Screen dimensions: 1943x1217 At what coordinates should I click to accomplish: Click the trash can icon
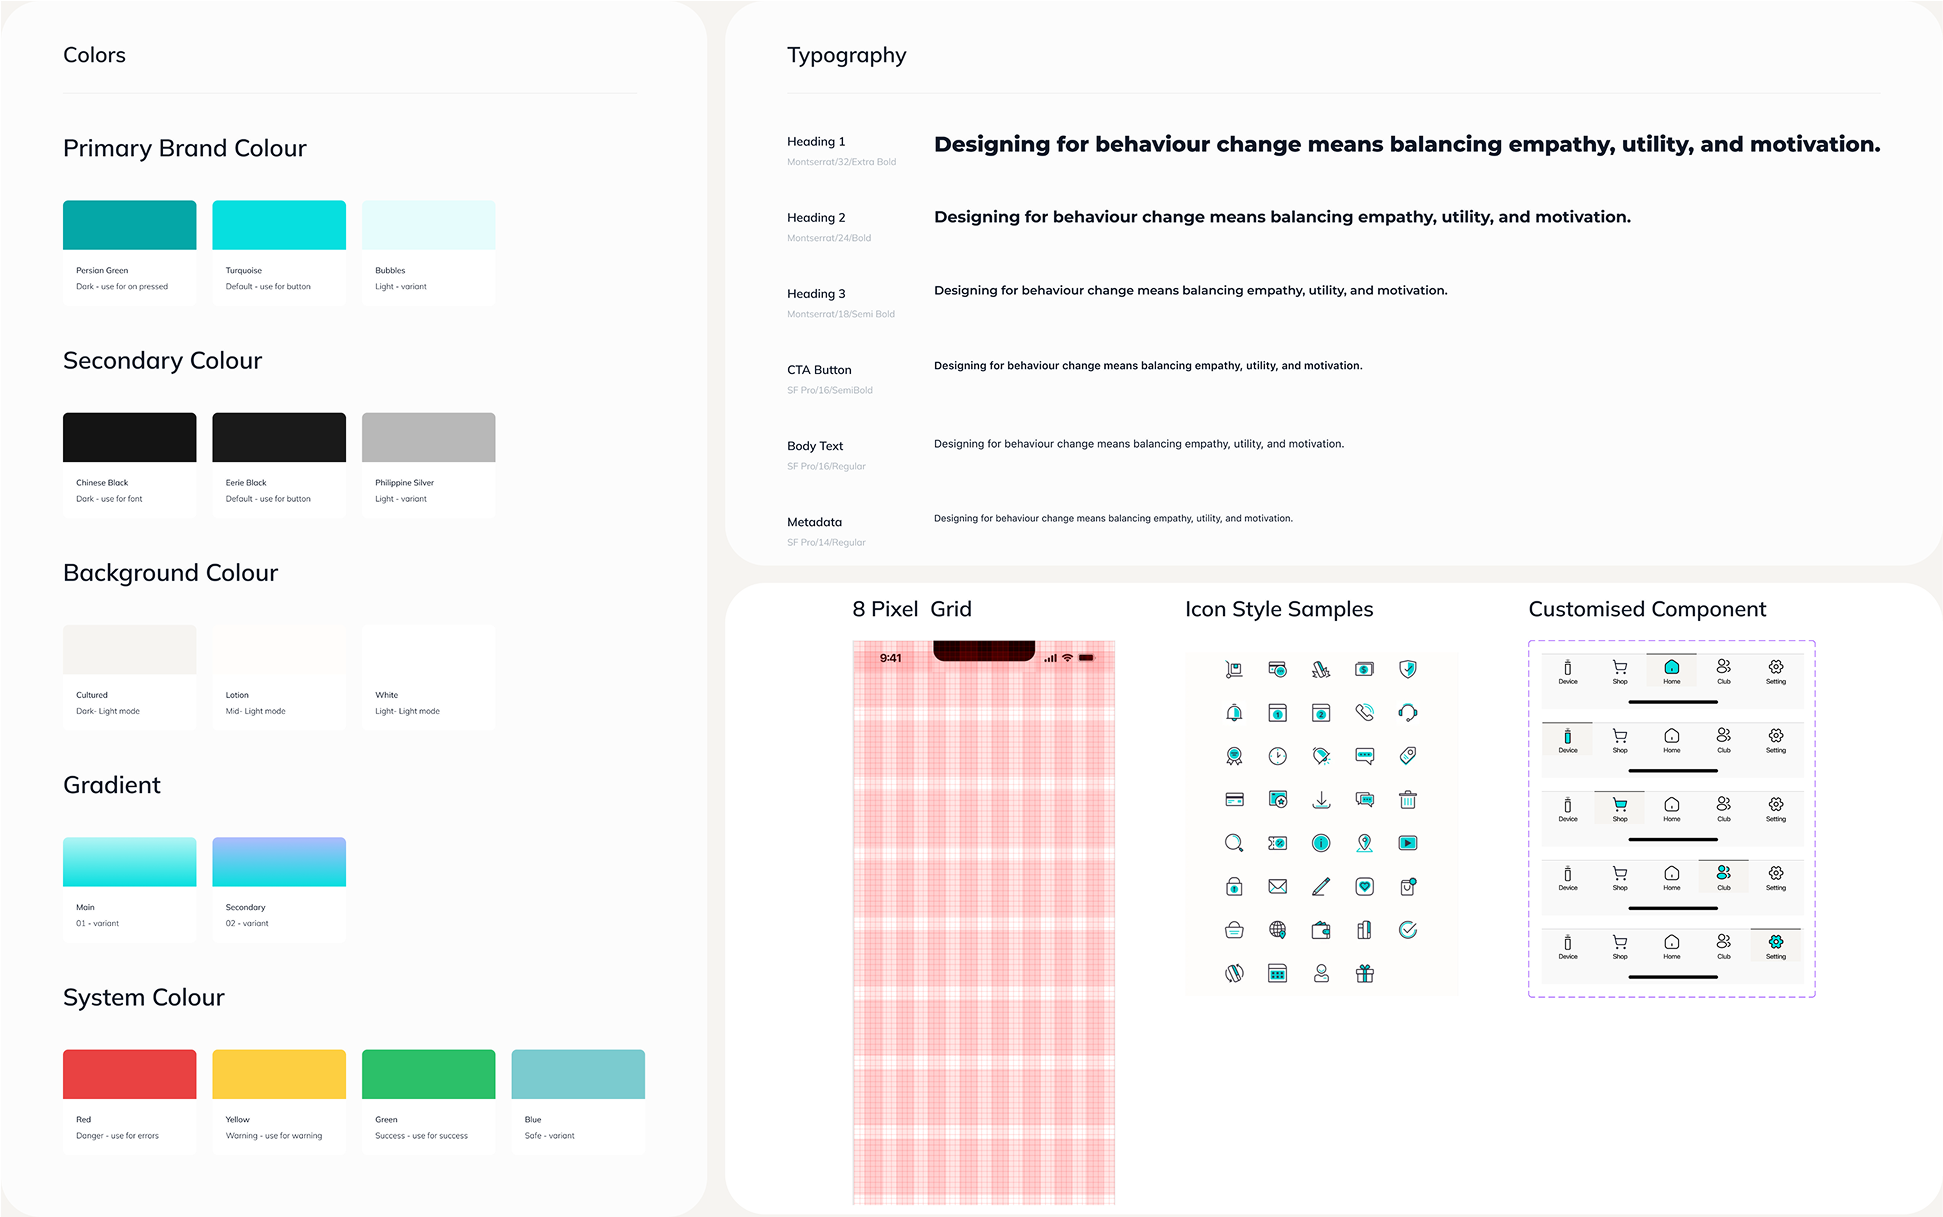[1407, 800]
